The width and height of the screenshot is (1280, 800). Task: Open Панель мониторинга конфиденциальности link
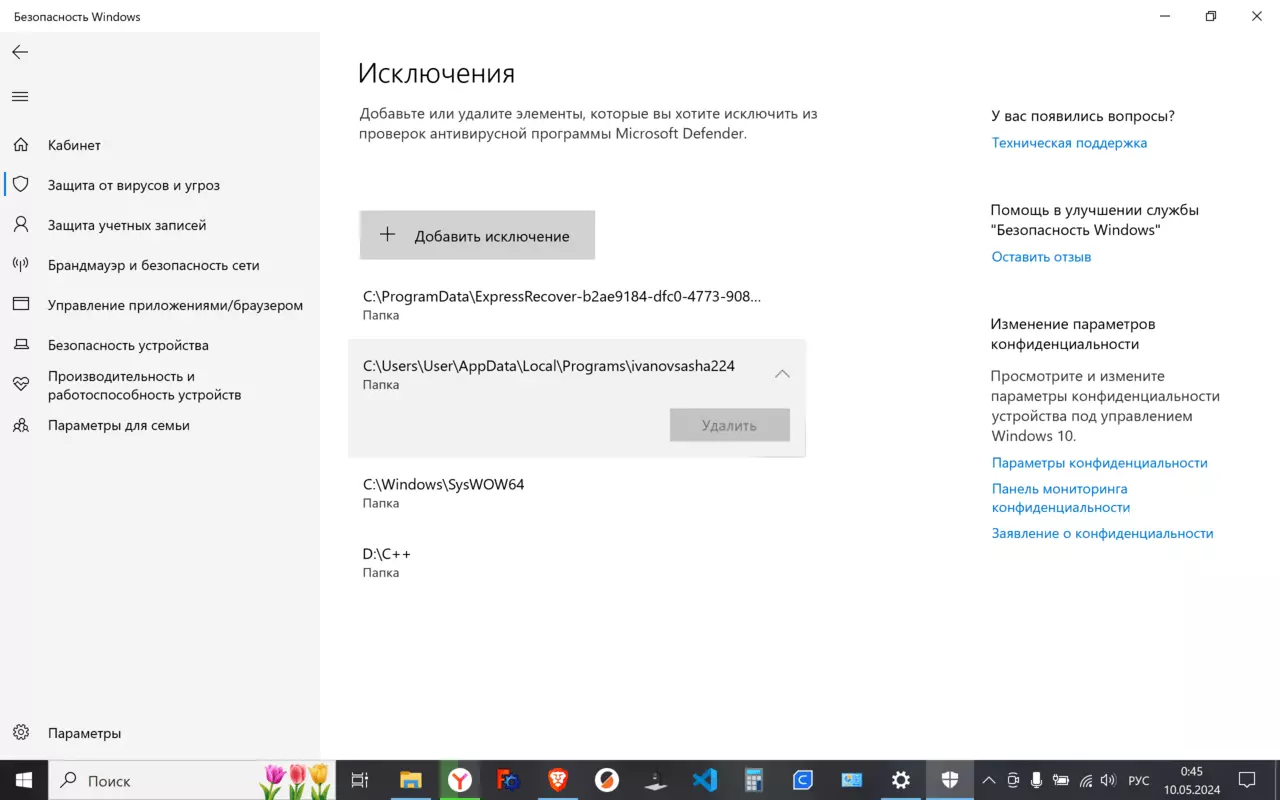click(x=1060, y=498)
